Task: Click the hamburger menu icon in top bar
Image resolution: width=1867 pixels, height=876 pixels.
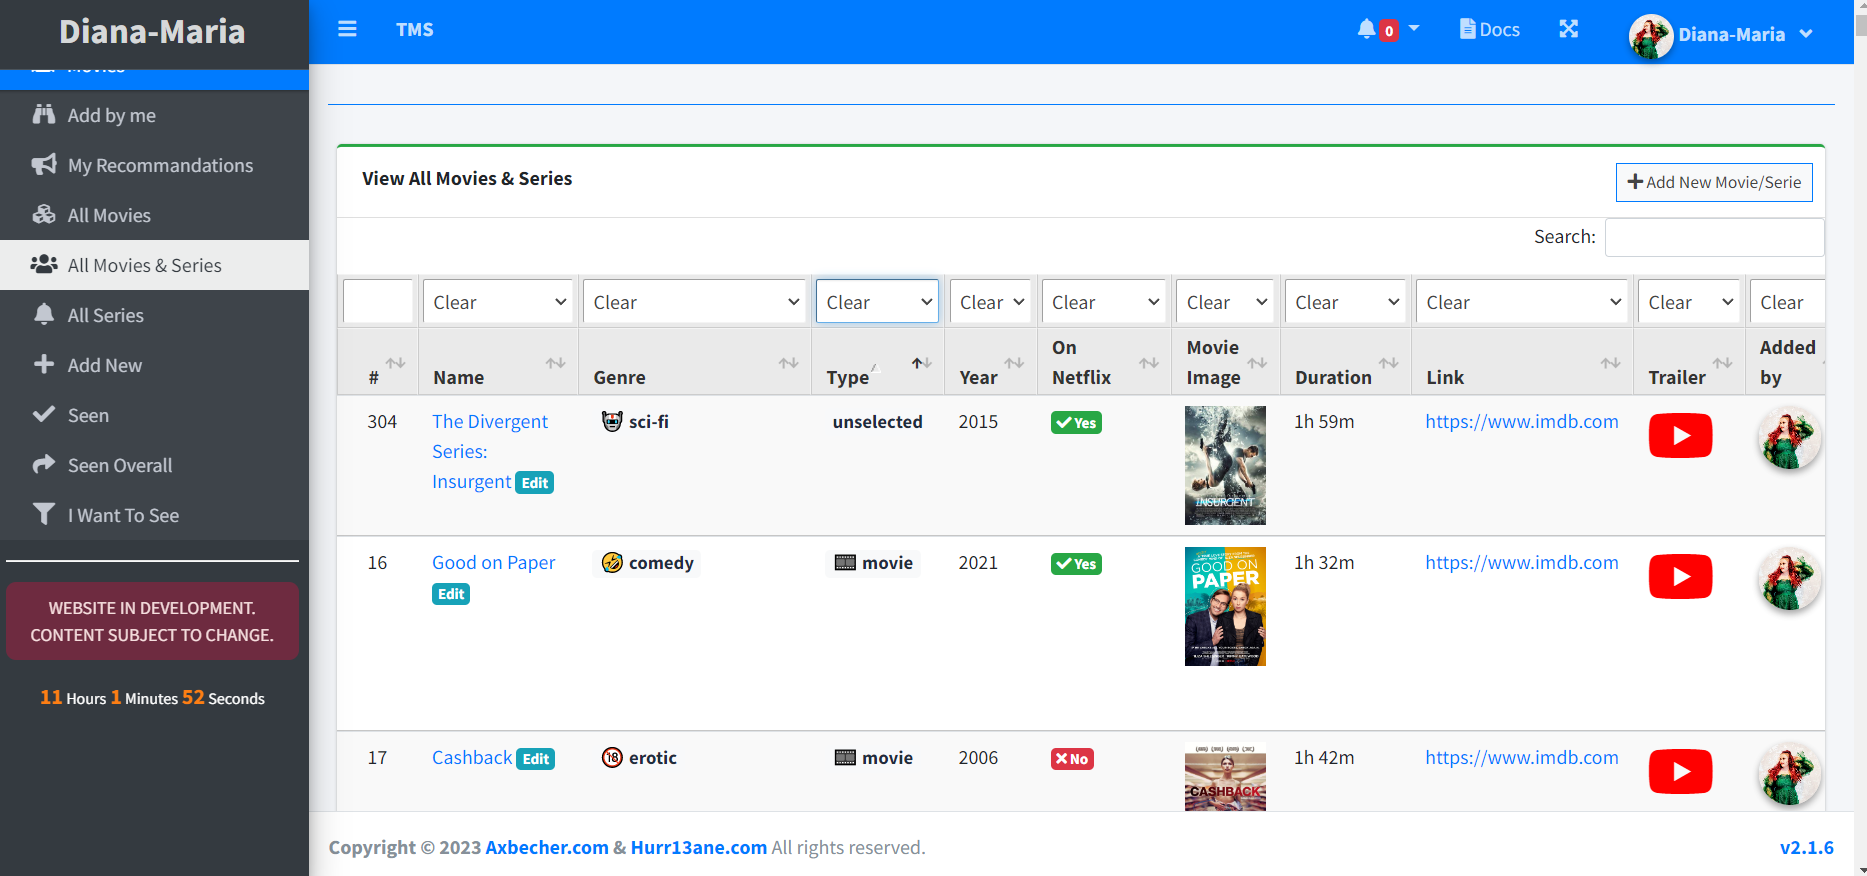Action: coord(347,29)
